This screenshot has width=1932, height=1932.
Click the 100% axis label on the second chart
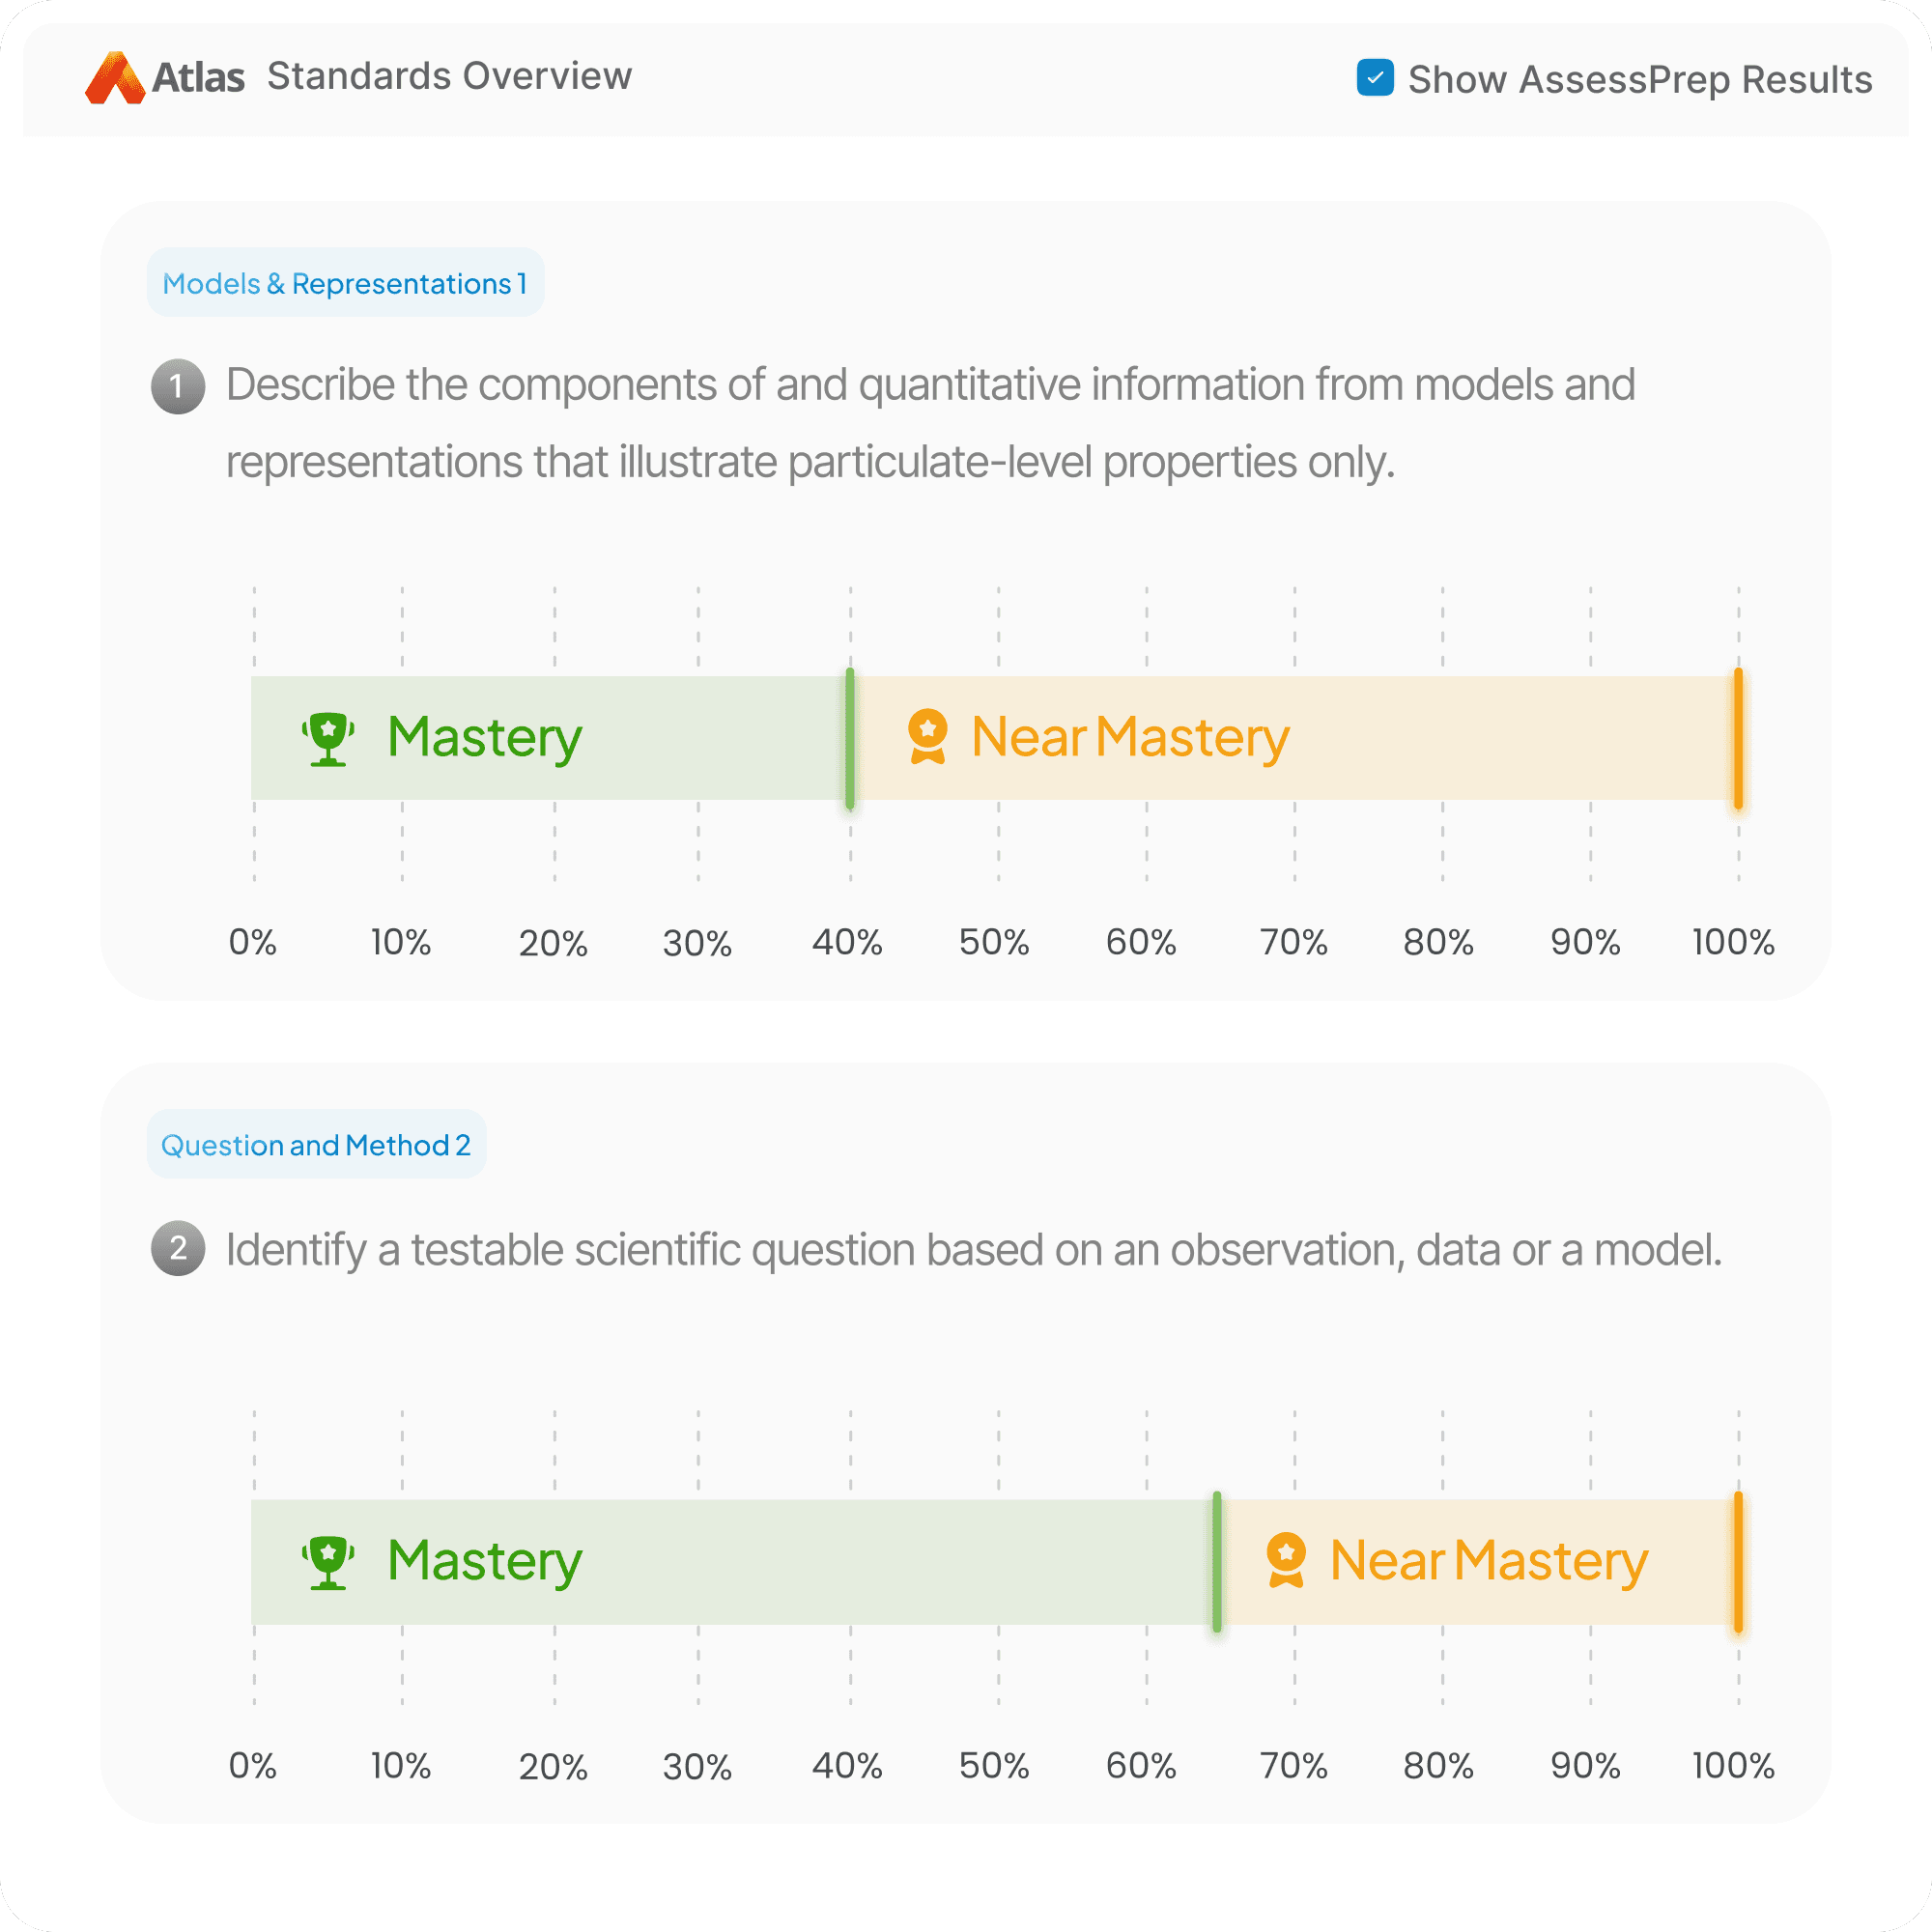point(1732,1766)
